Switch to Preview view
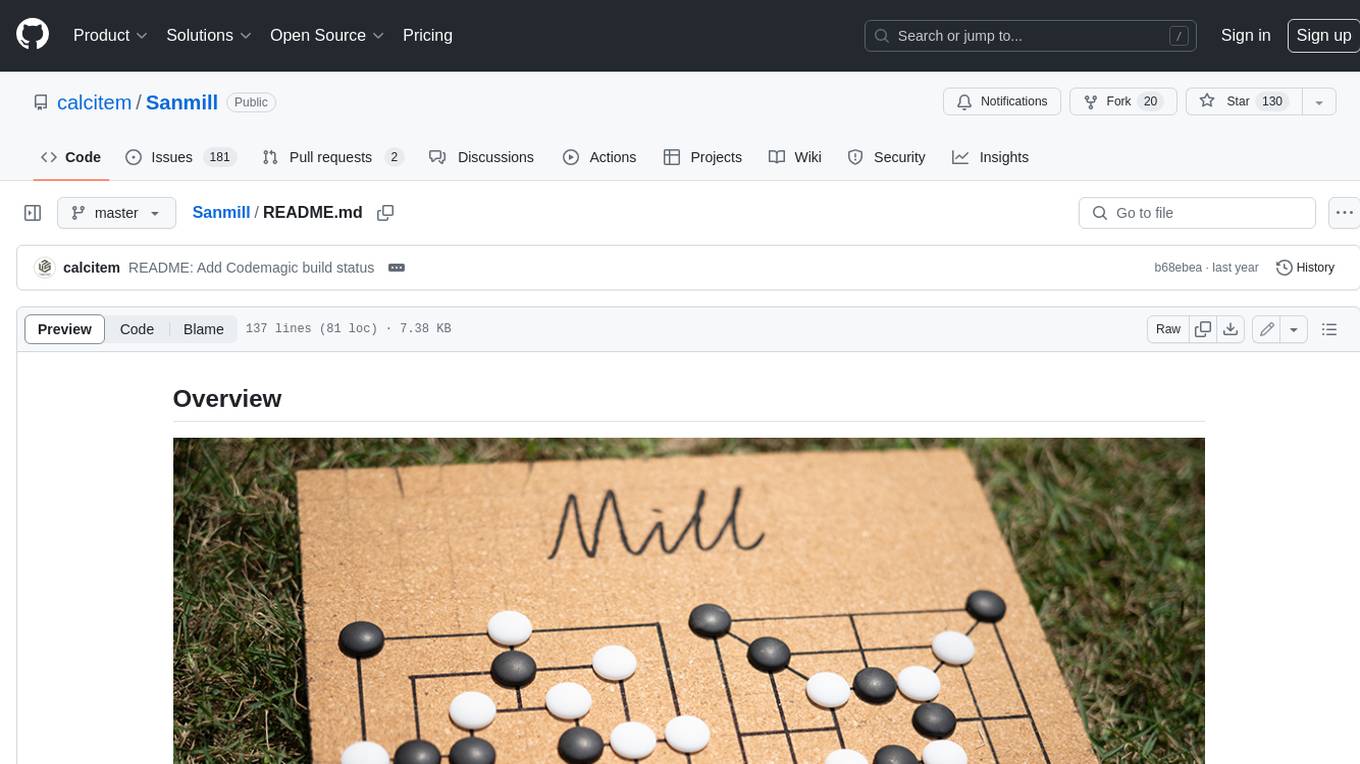 point(65,329)
